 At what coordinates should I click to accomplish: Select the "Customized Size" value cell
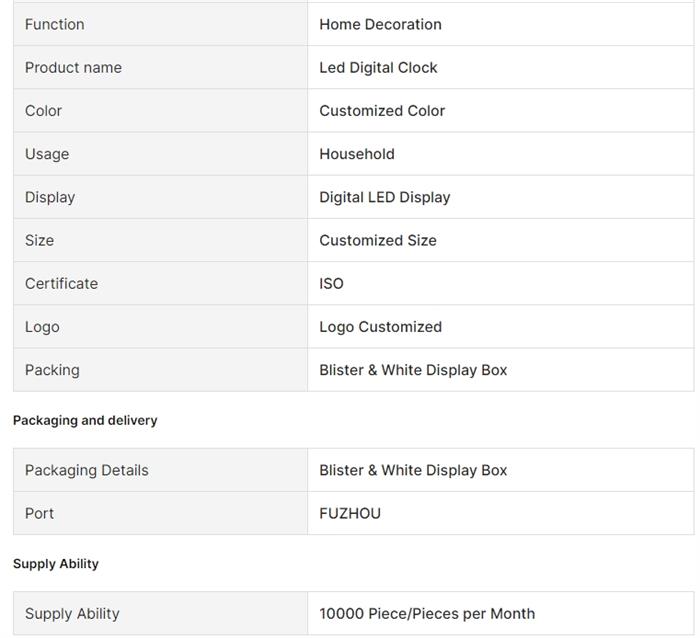(x=378, y=240)
